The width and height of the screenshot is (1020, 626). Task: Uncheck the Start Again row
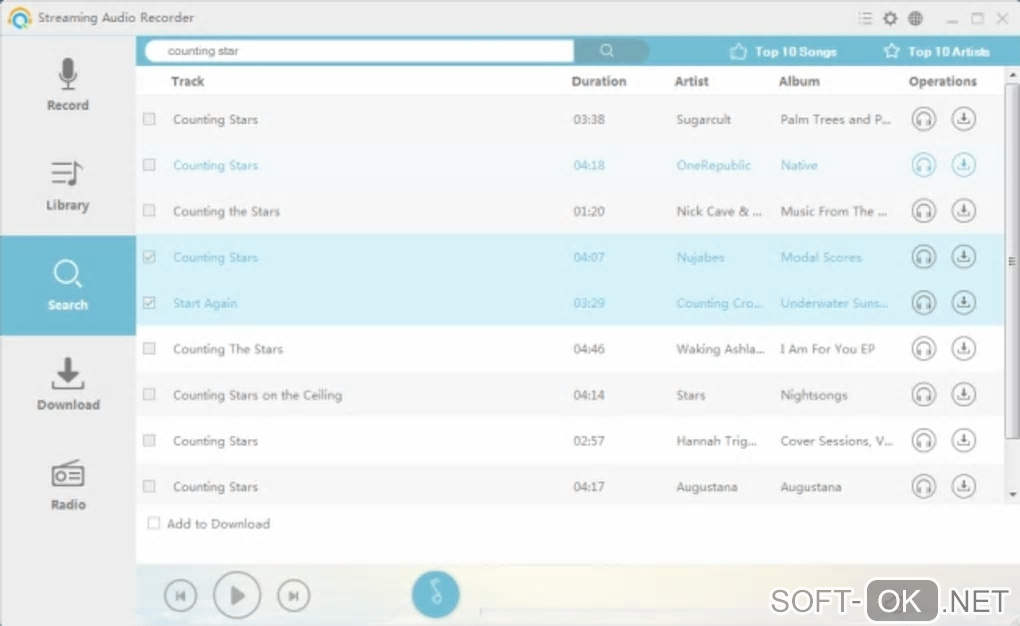(x=149, y=303)
